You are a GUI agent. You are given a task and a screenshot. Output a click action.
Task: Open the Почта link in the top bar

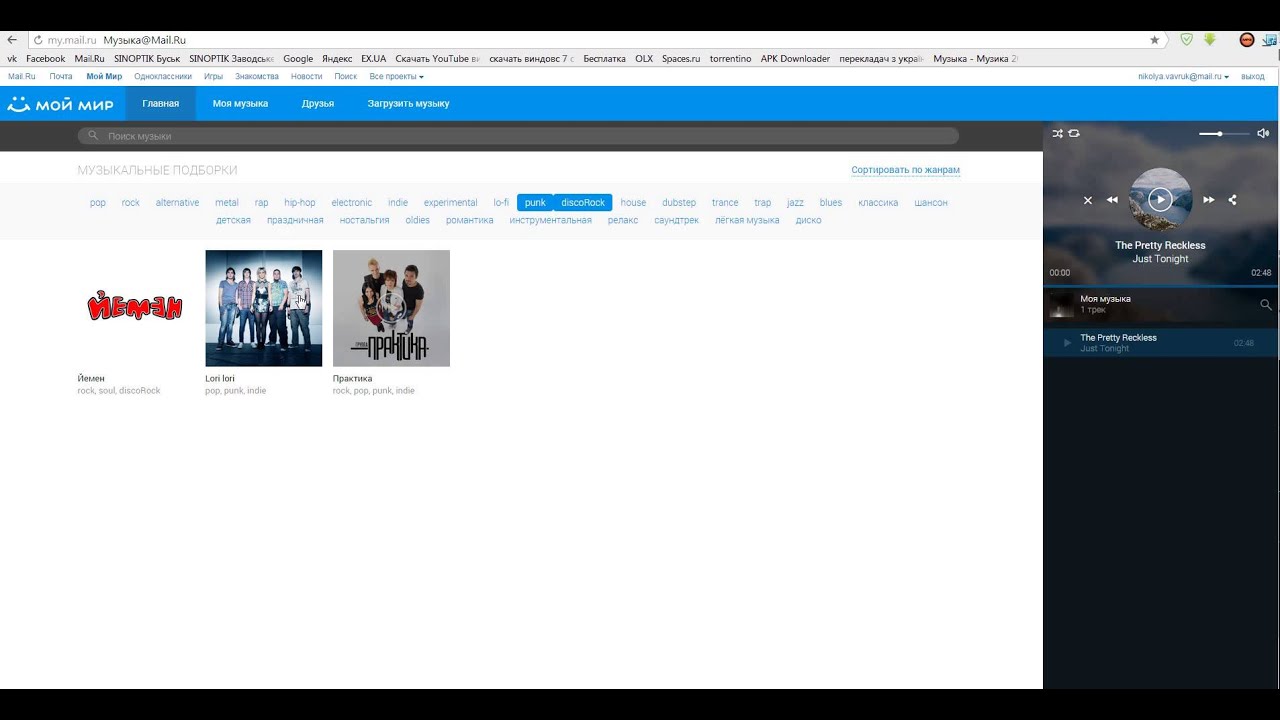[x=61, y=77]
